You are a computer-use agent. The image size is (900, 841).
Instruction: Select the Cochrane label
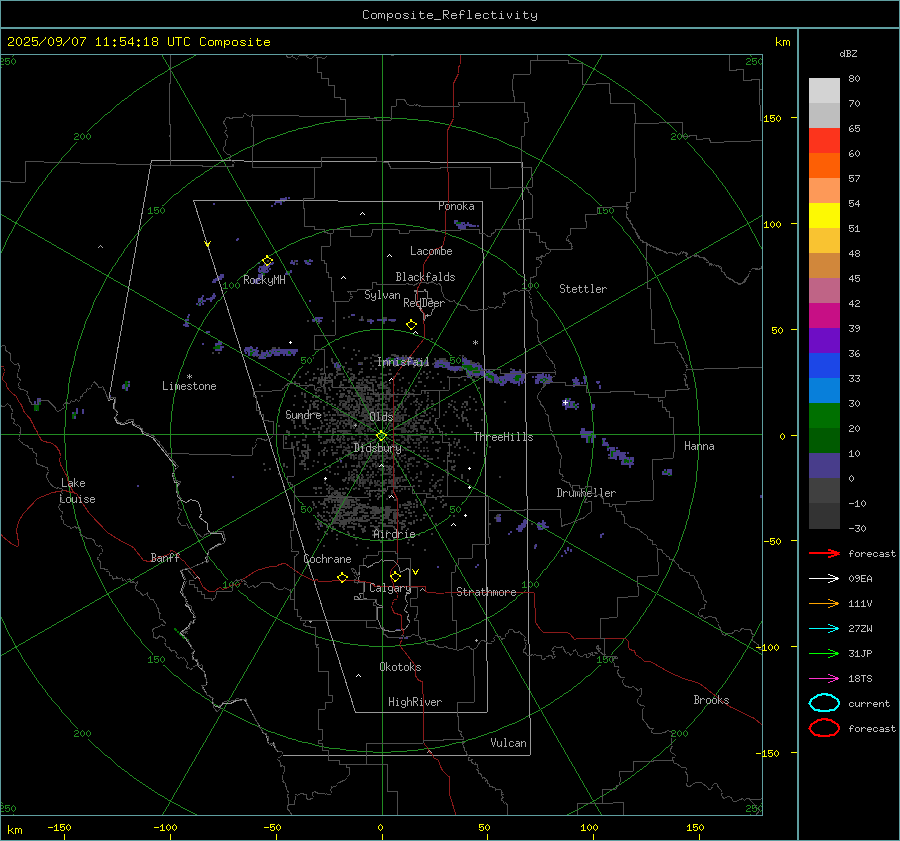327,559
